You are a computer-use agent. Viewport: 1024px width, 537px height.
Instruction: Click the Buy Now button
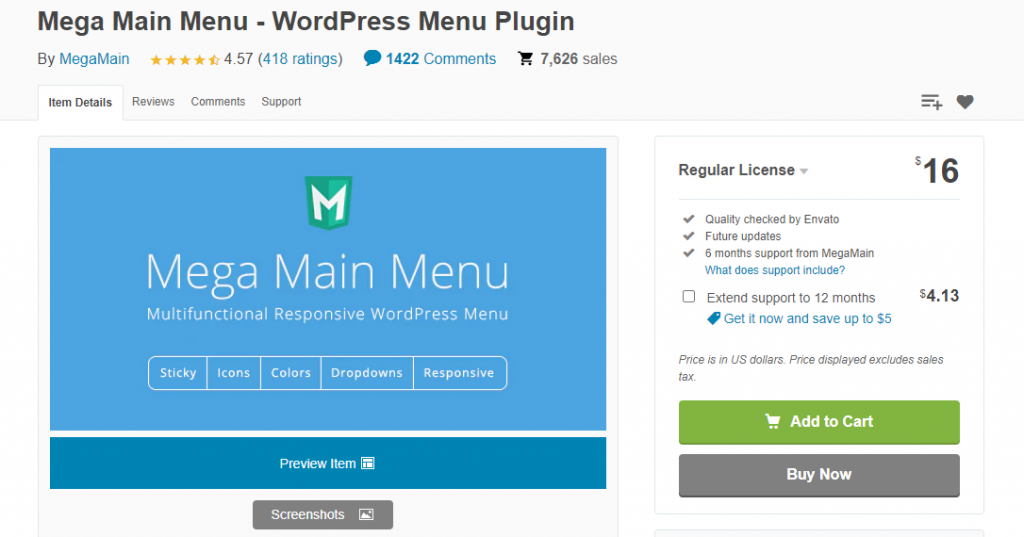pyautogui.click(x=819, y=475)
